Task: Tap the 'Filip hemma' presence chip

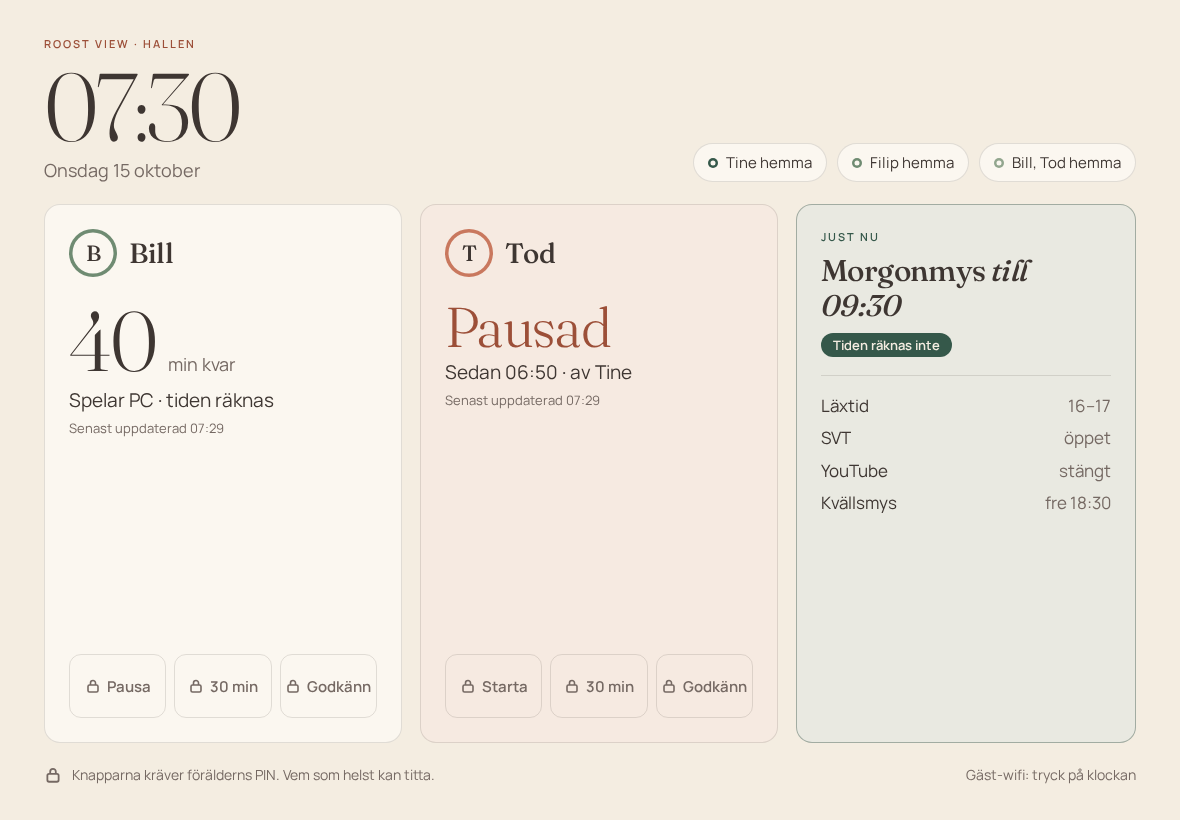Action: click(903, 162)
